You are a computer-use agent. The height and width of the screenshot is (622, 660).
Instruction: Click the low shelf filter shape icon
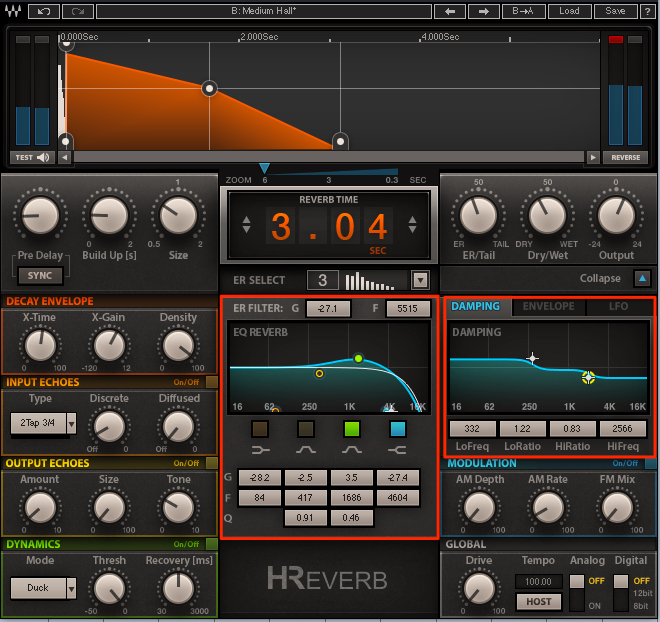point(261,450)
